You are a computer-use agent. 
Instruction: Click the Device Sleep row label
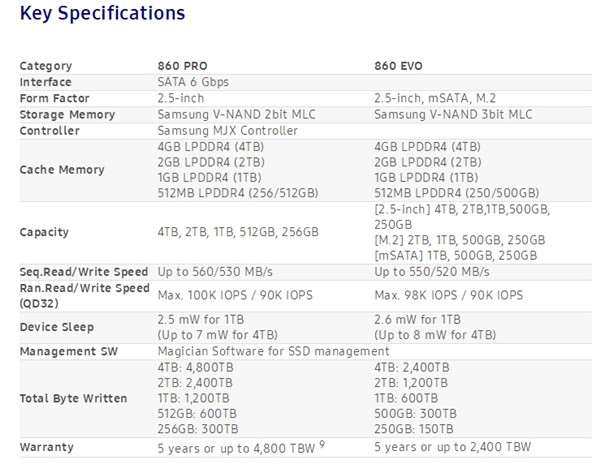click(x=56, y=327)
